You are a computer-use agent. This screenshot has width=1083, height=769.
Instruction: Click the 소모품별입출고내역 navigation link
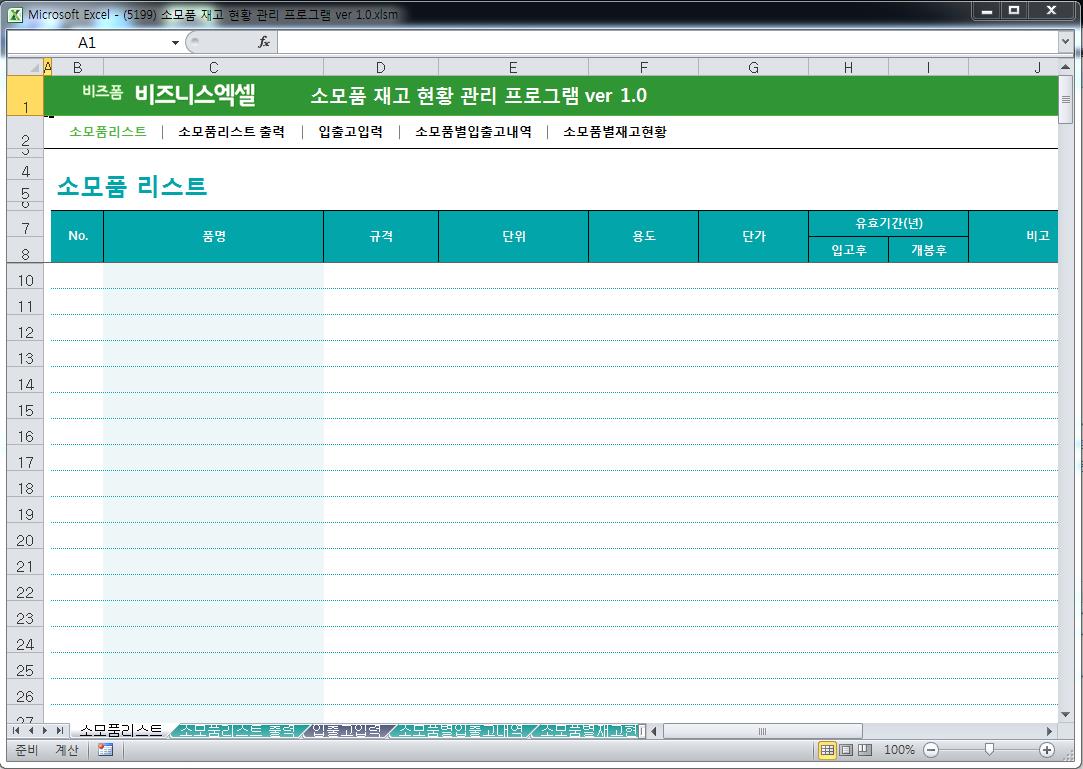[x=473, y=132]
